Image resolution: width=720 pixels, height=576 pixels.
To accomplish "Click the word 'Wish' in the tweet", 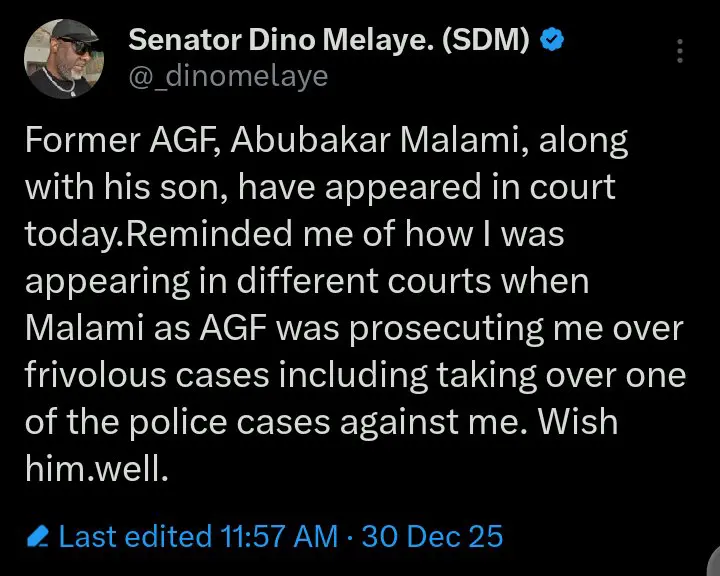I will point(580,422).
